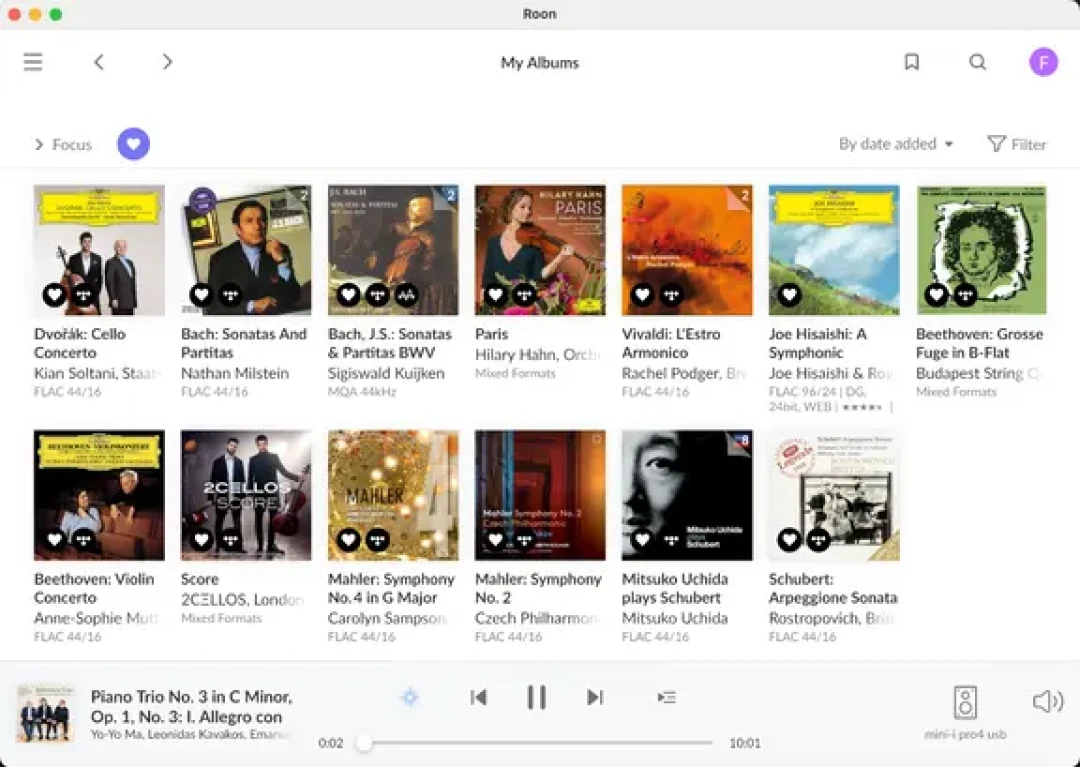Click heart icon on Mitsuko Uchida plays Schubert cover
The image size is (1080, 767).
tap(642, 540)
